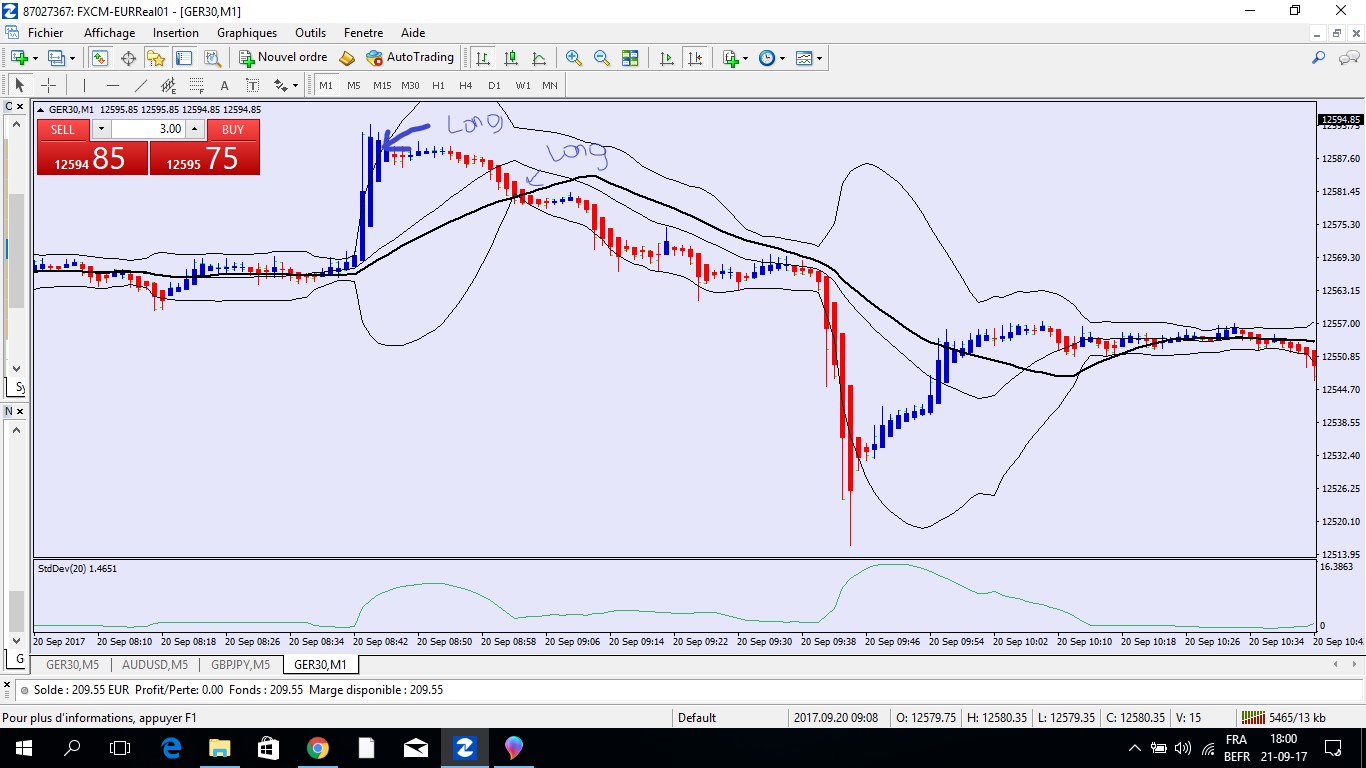Open Microsoft Edge from taskbar
This screenshot has width=1366, height=768.
click(170, 747)
